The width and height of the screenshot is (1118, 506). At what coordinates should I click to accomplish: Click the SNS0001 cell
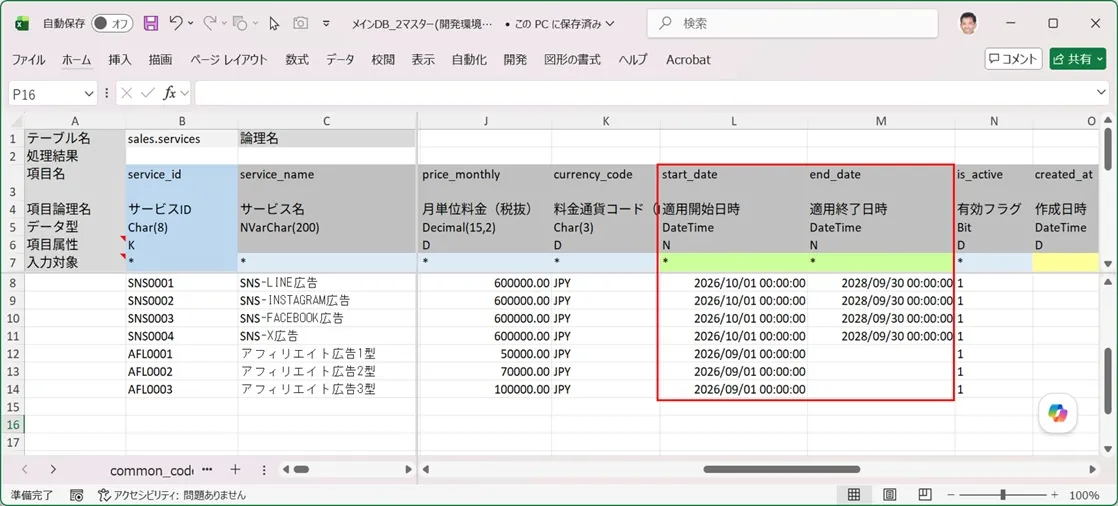(x=182, y=282)
